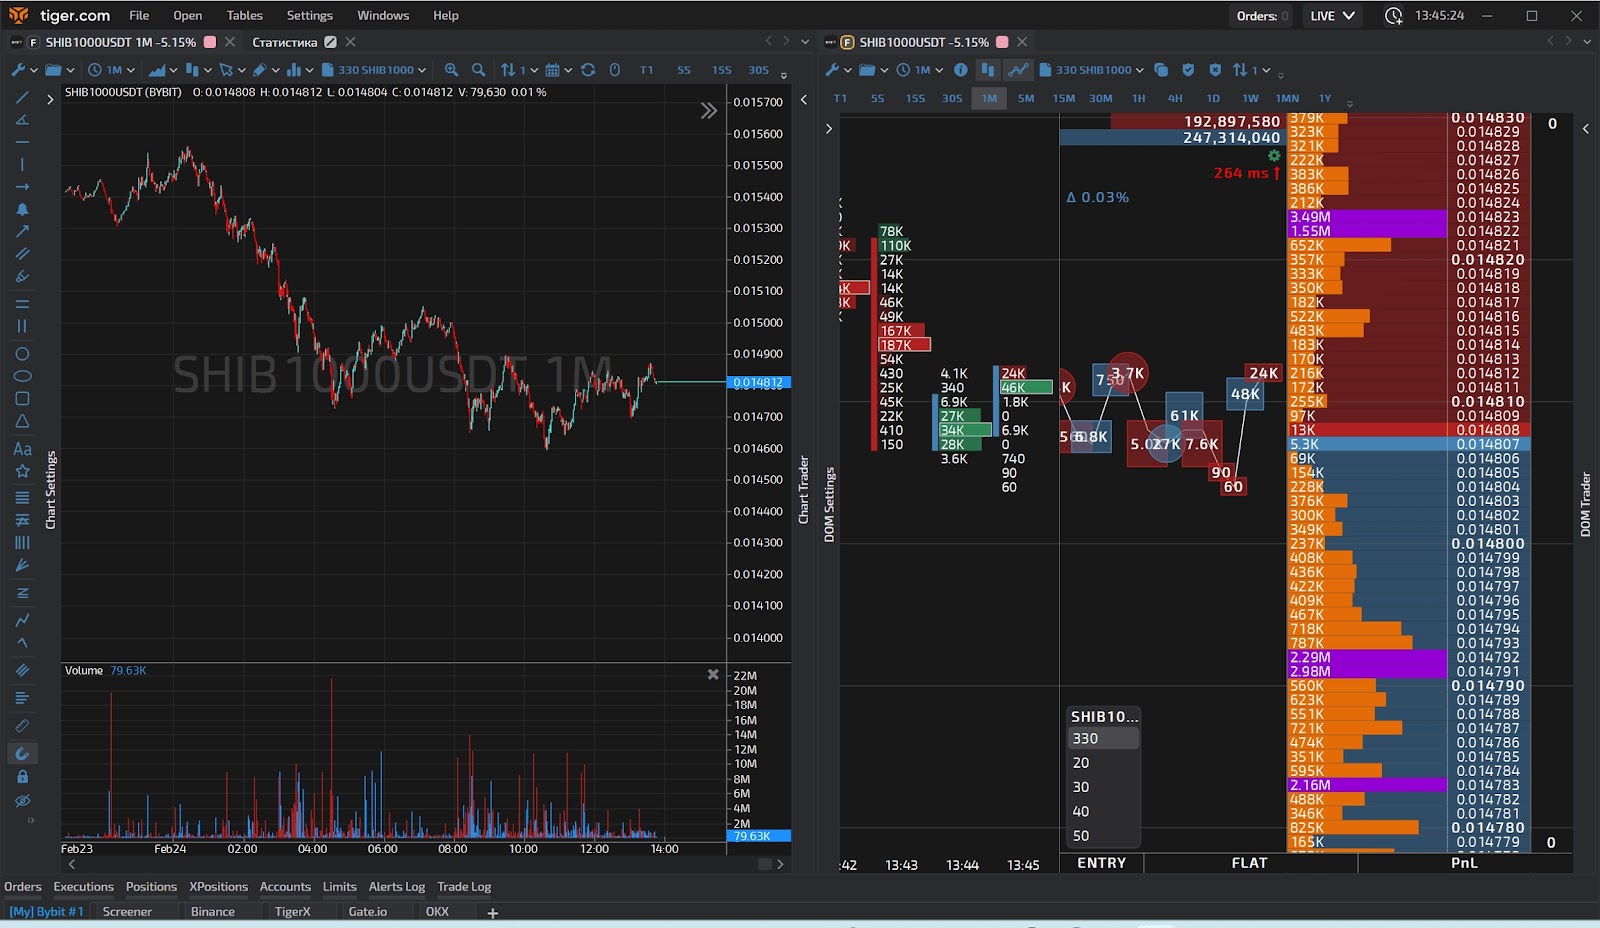Select the ruler measurement tool
Viewport: 1600px width, 928px height.
click(x=22, y=726)
